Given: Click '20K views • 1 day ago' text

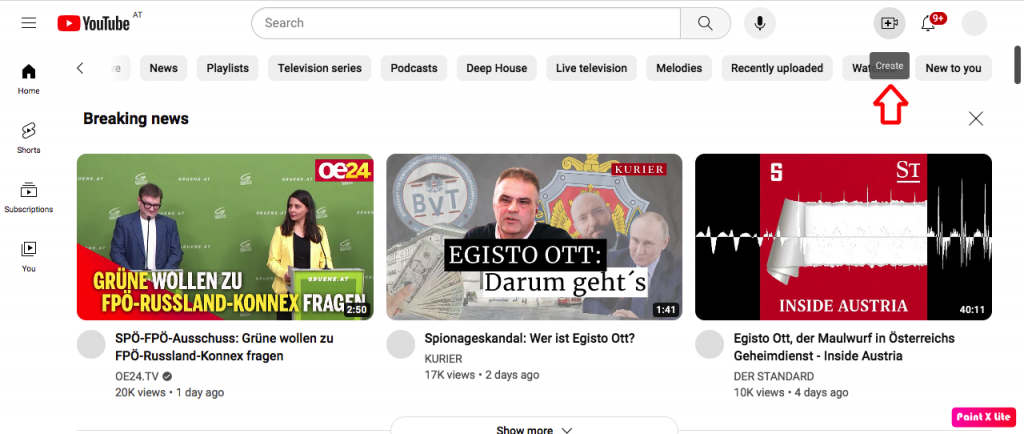Looking at the screenshot, I should pyautogui.click(x=170, y=393).
